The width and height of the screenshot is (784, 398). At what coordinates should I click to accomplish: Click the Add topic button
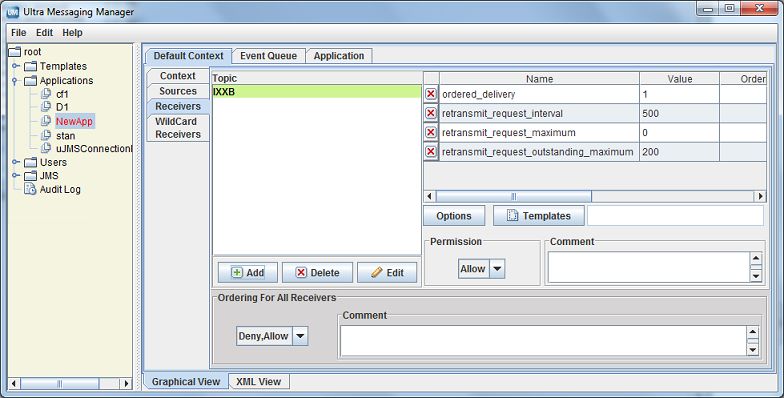[x=248, y=272]
